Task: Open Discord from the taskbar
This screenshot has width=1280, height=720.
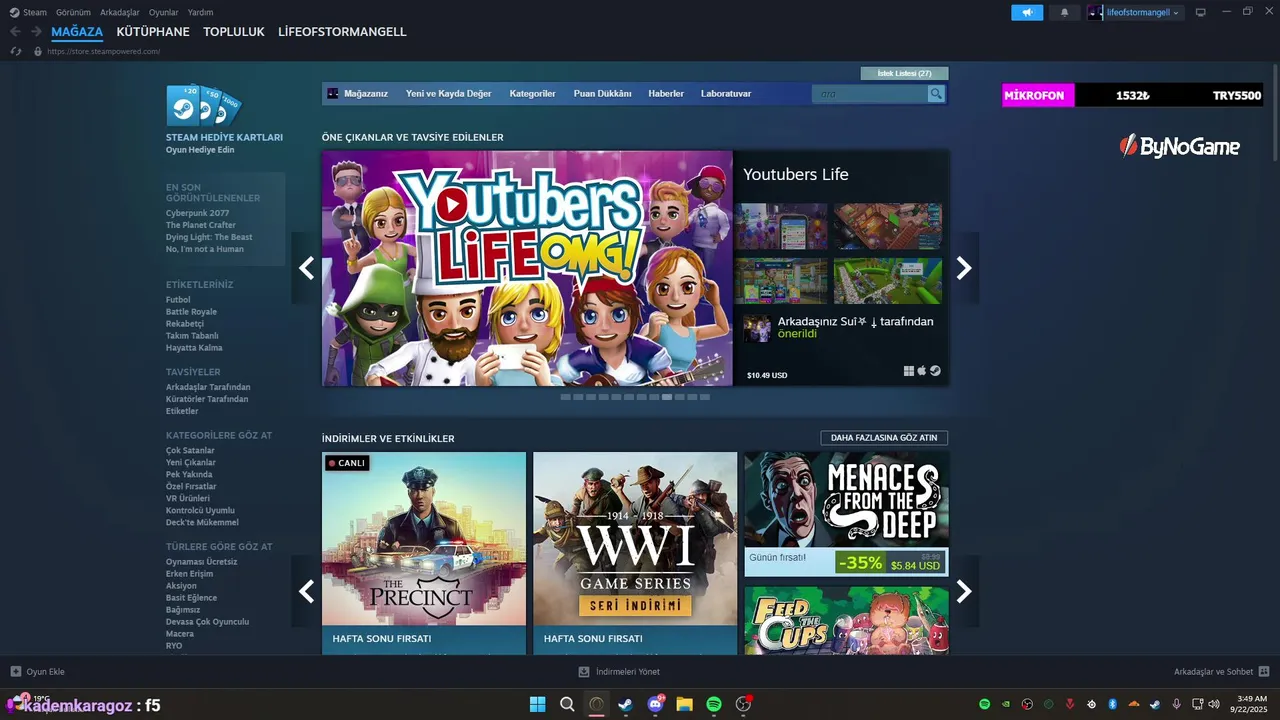Action: point(656,704)
